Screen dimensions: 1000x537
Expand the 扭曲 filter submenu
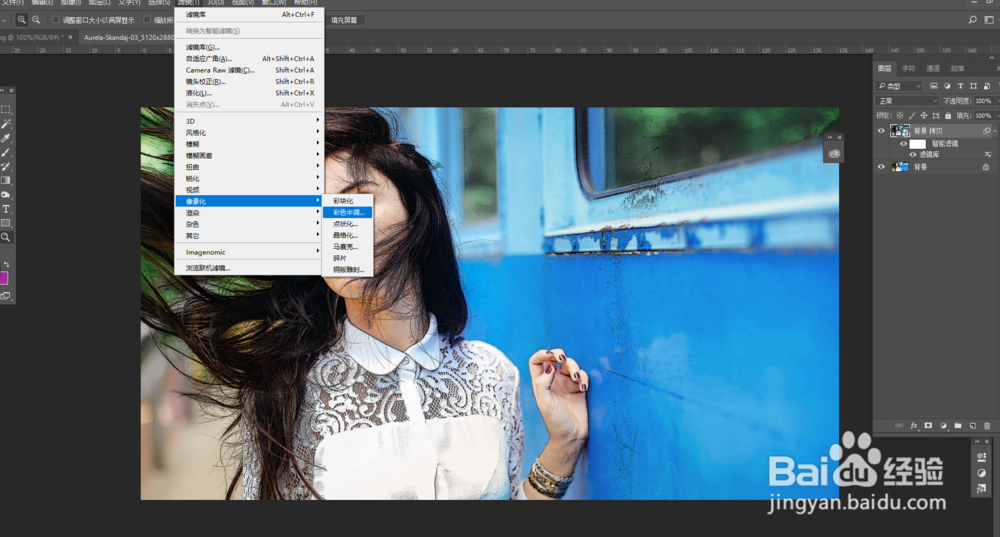(x=249, y=167)
